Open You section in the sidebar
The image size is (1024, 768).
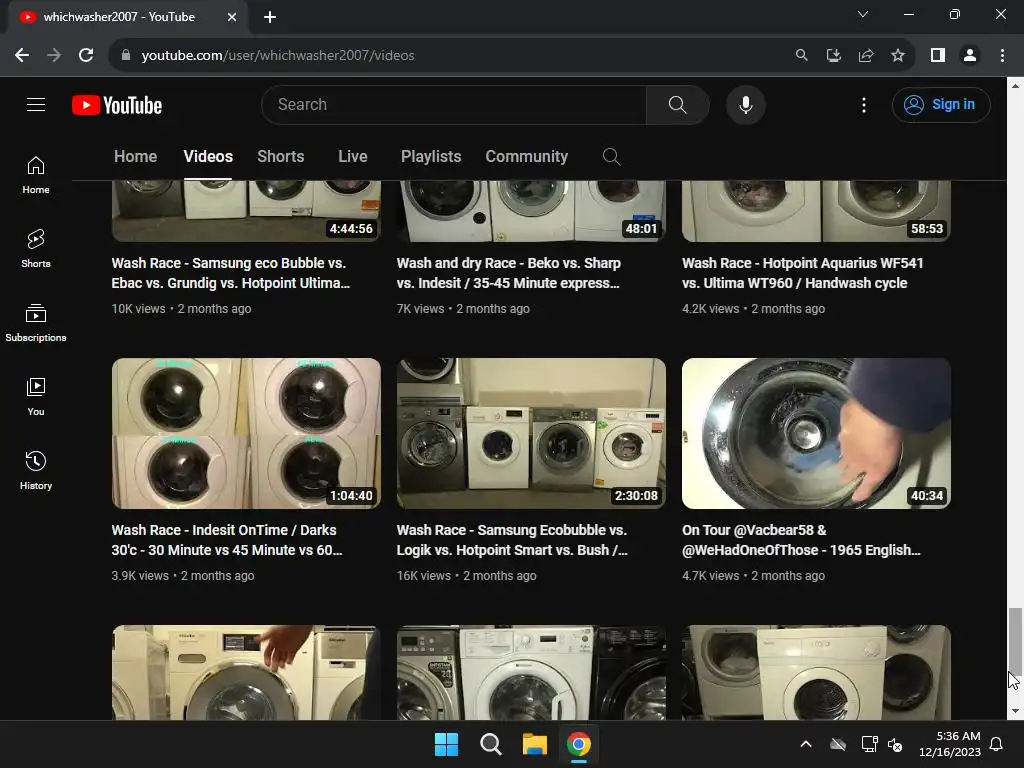click(36, 396)
